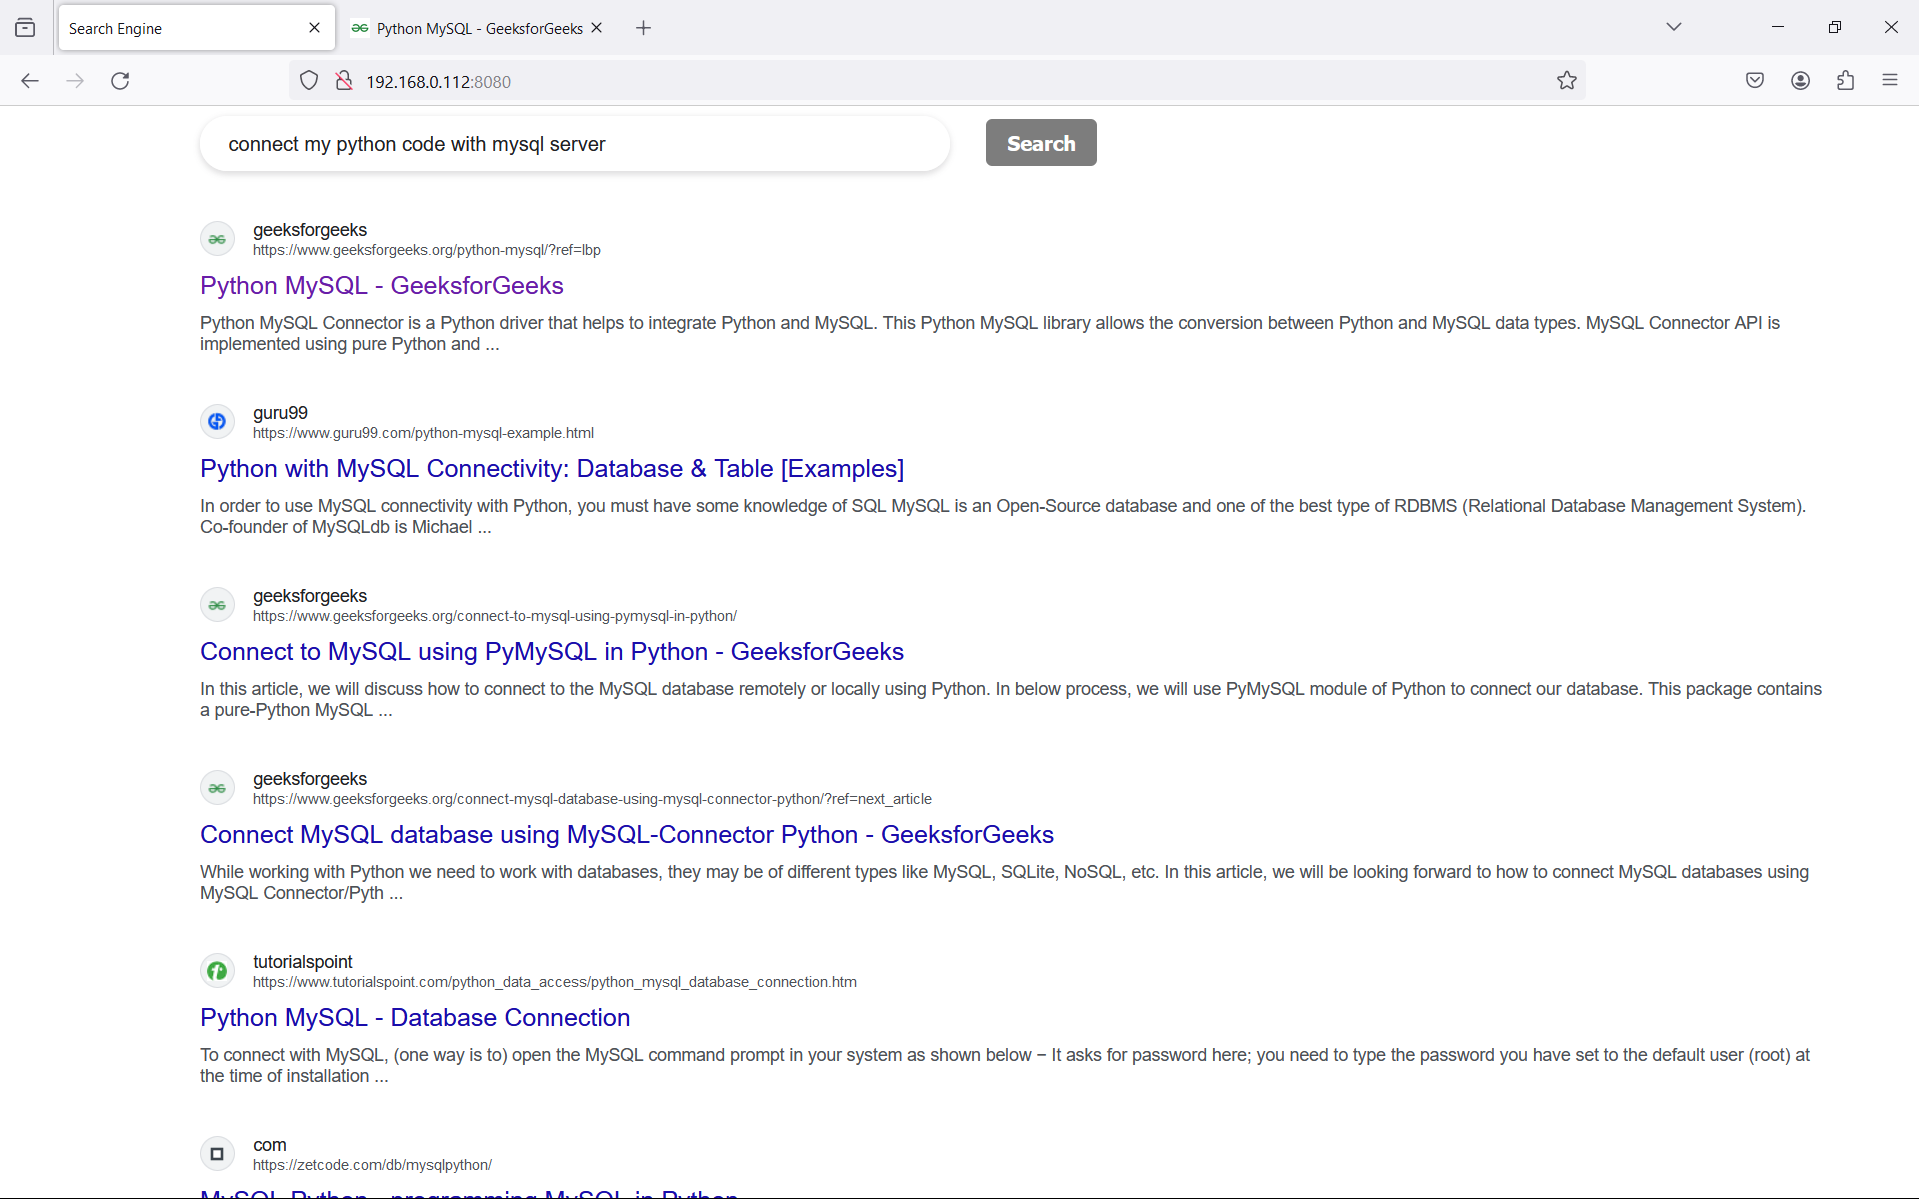Restore down the browser window
This screenshot has height=1199, width=1919.
[1835, 27]
